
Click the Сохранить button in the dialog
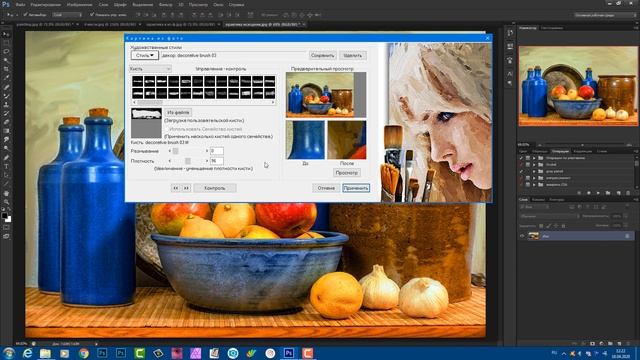click(322, 55)
